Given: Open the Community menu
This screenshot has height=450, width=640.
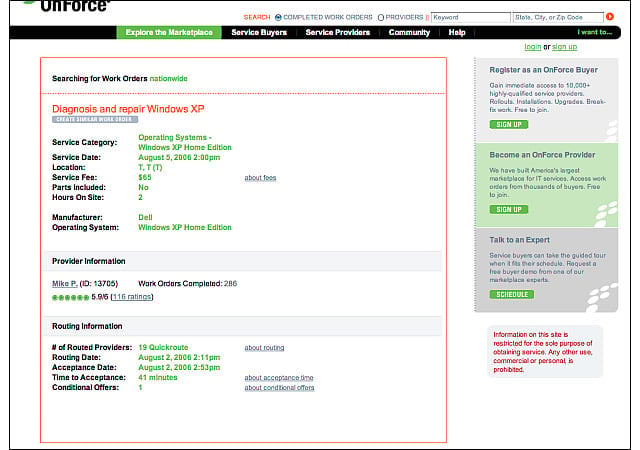Looking at the screenshot, I should 409,32.
